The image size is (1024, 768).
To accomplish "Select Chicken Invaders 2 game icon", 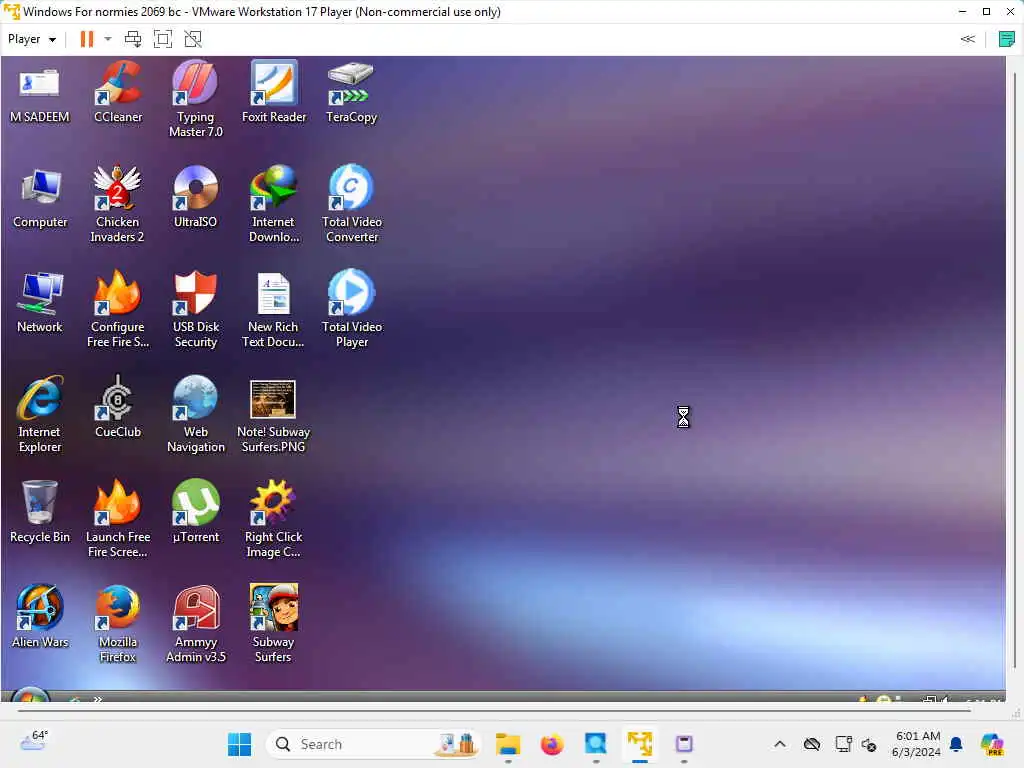I will click(x=118, y=204).
